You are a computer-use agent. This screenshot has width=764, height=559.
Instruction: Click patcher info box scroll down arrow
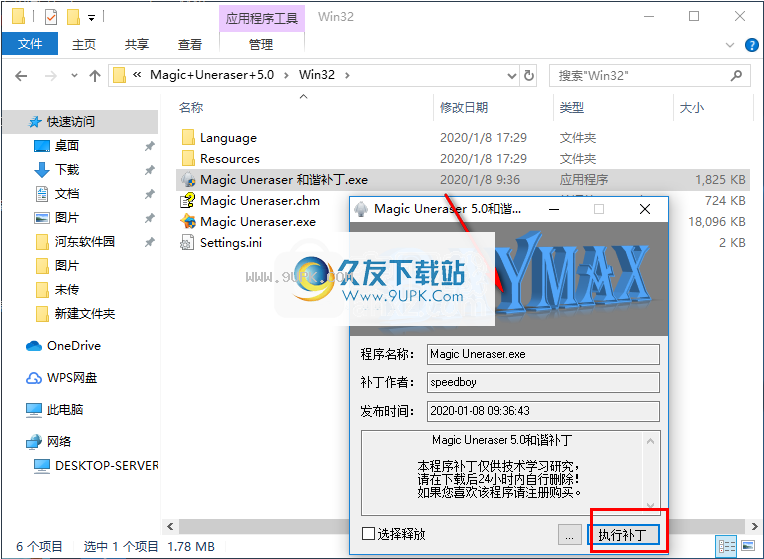pyautogui.click(x=650, y=505)
